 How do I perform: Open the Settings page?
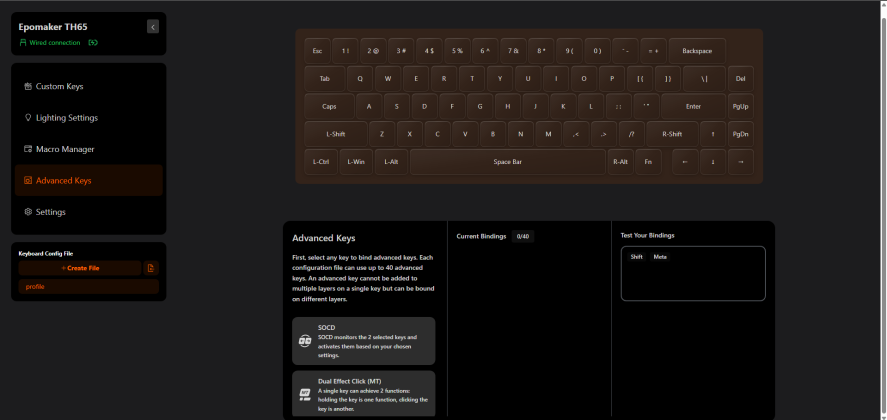click(89, 212)
